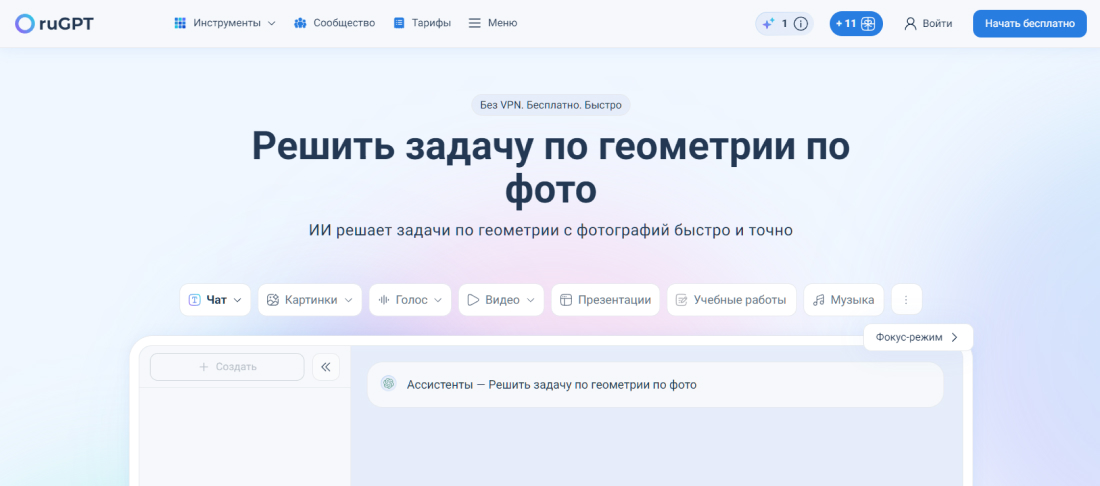The width and height of the screenshot is (1100, 486).
Task: Click the assistant icon in chat header
Action: (388, 384)
